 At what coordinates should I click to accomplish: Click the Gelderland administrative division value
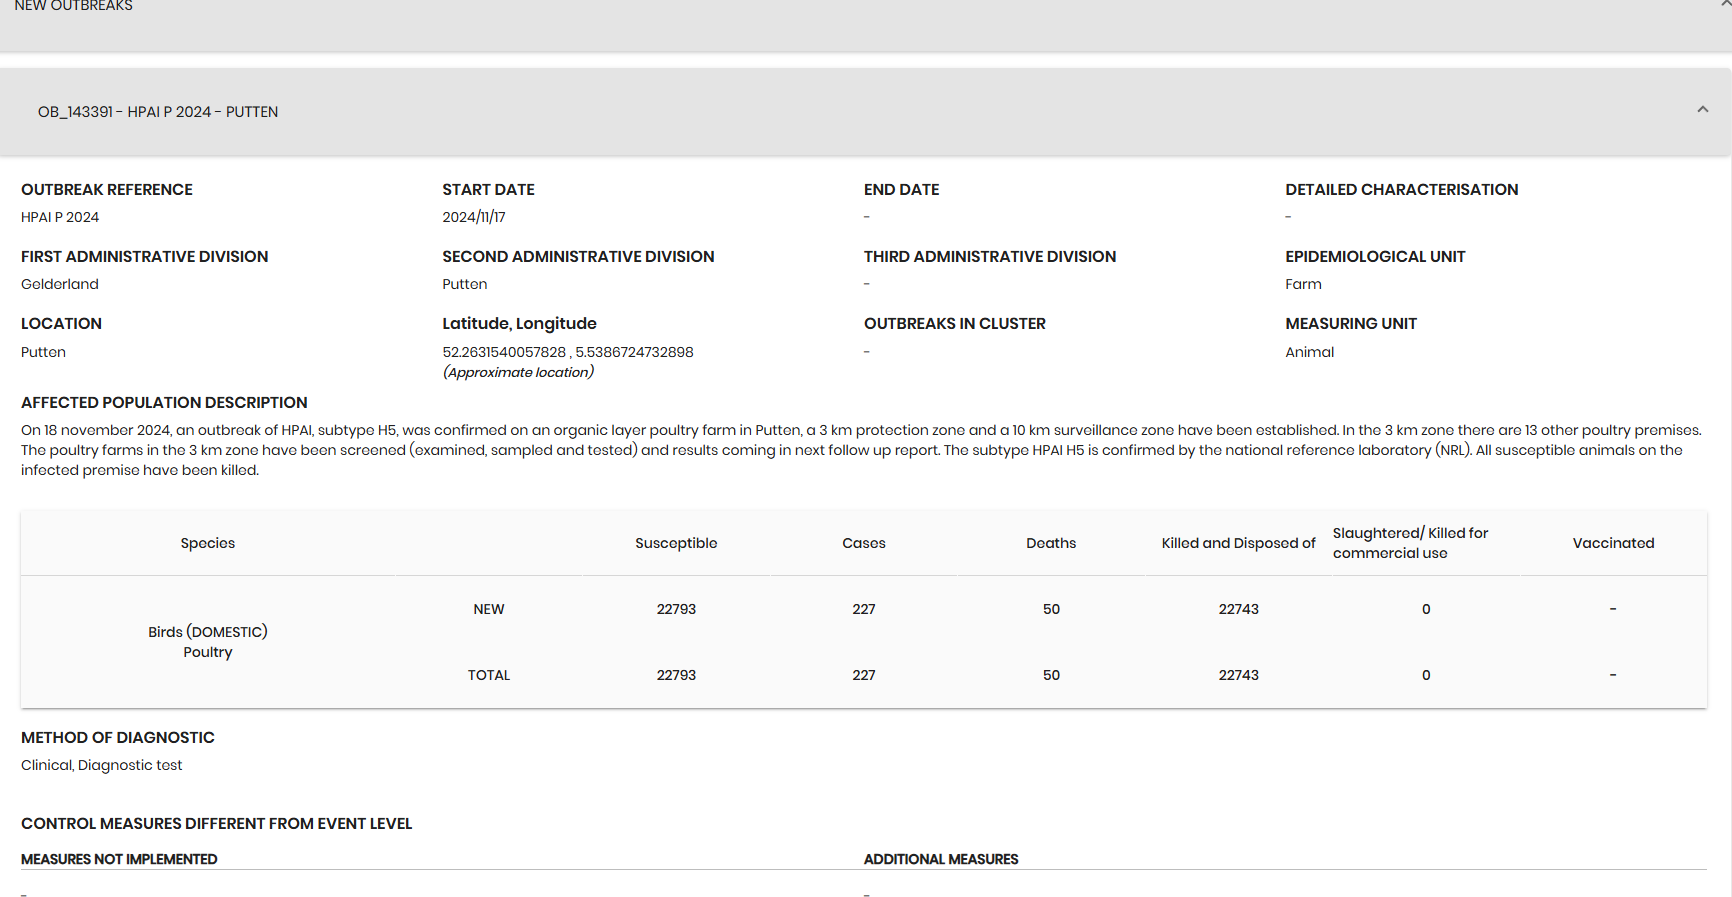[60, 284]
